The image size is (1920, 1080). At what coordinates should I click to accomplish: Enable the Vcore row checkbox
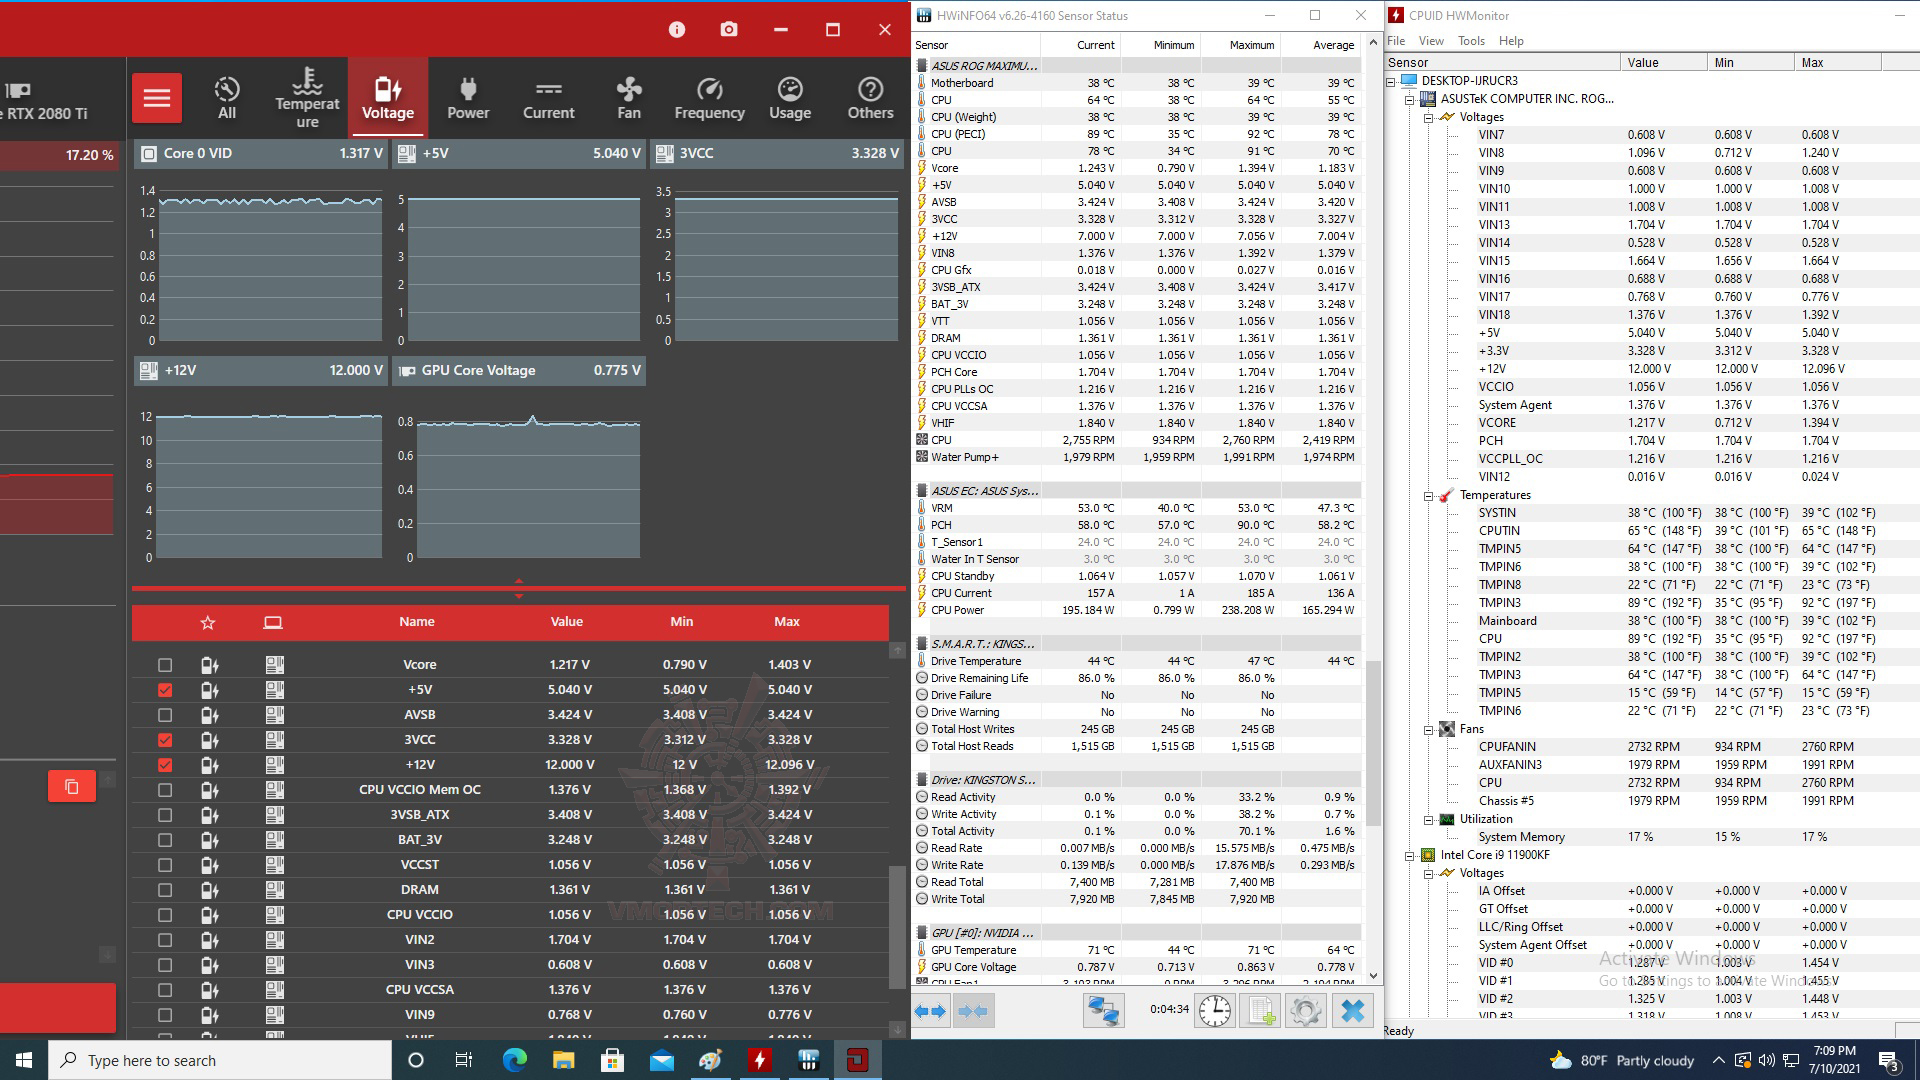pyautogui.click(x=165, y=665)
